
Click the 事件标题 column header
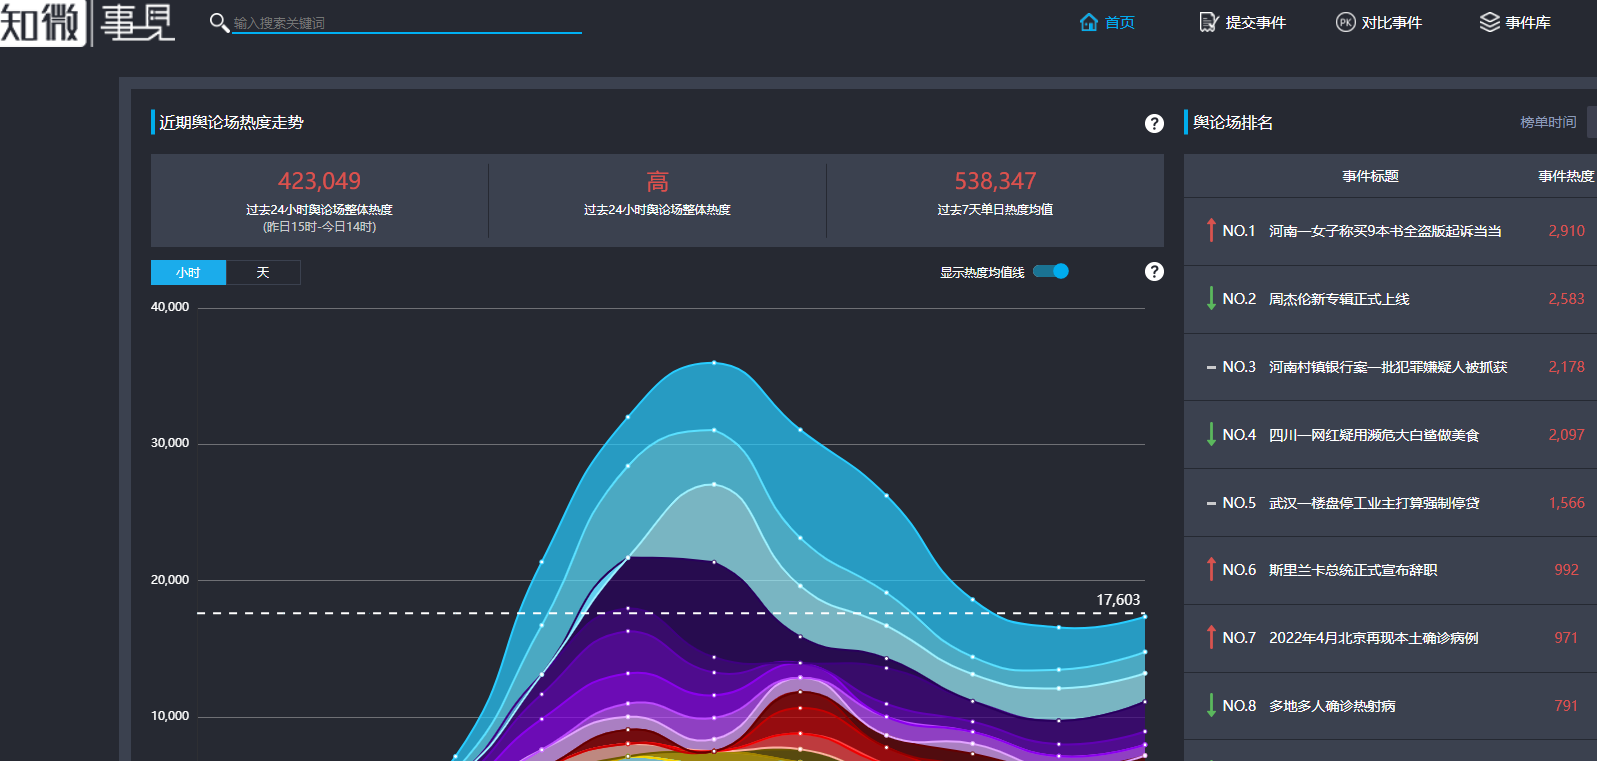click(x=1370, y=176)
